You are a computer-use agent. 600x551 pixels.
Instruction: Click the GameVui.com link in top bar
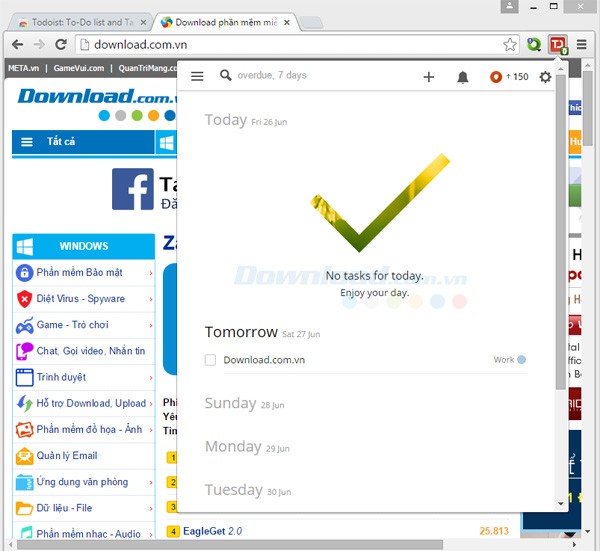[78, 68]
